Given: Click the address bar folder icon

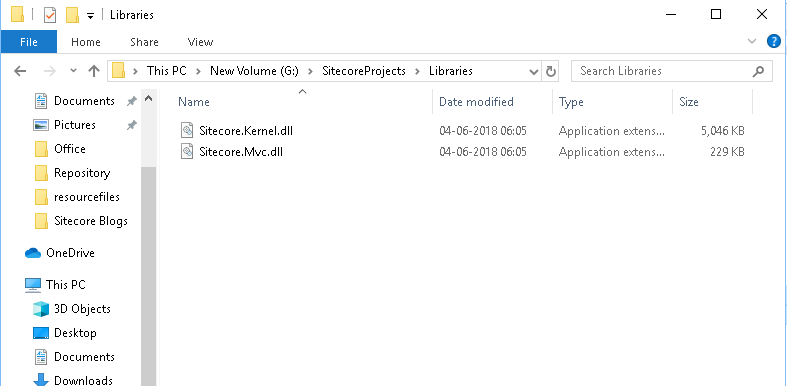Looking at the screenshot, I should [118, 71].
